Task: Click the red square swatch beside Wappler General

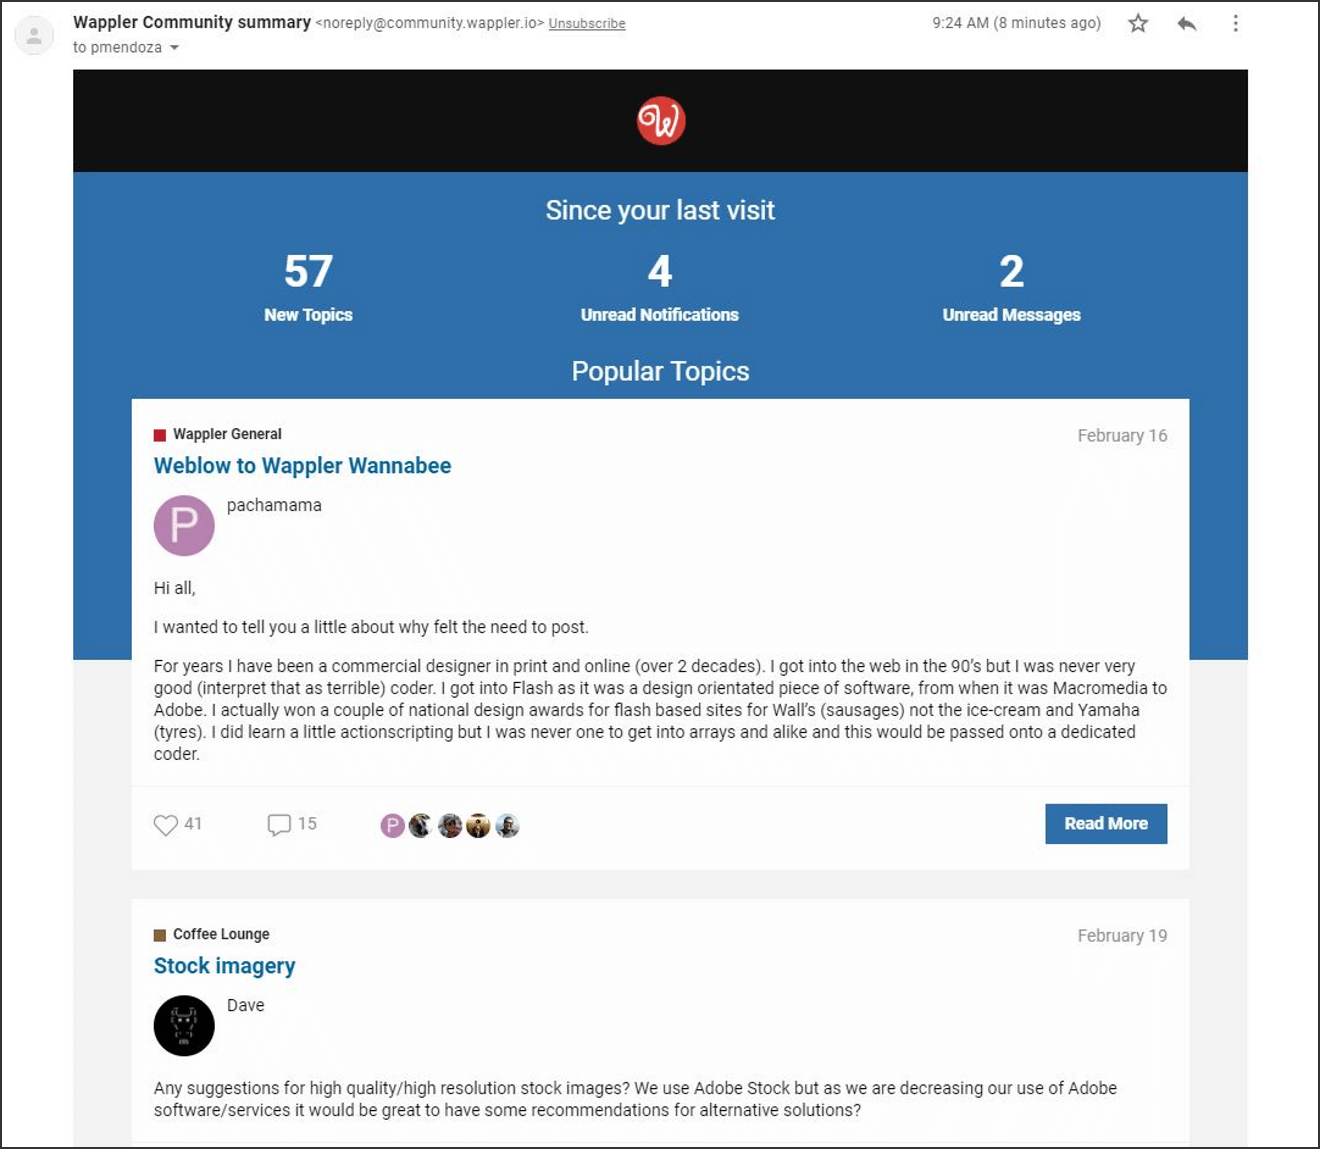Action: [x=159, y=433]
